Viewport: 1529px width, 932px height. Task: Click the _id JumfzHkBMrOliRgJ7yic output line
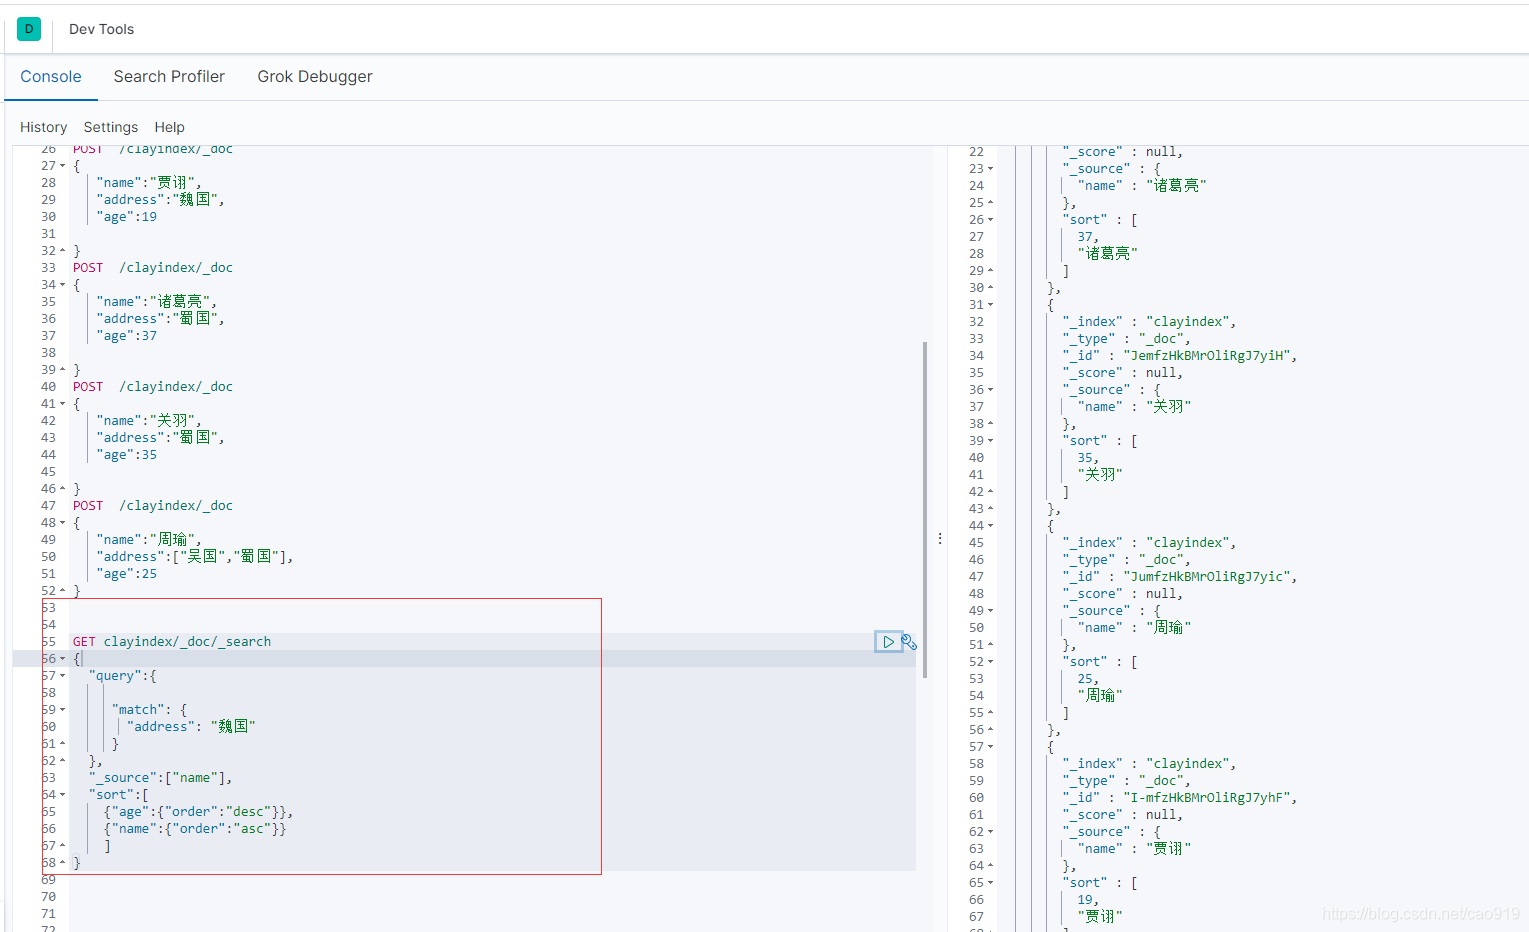(x=1180, y=577)
